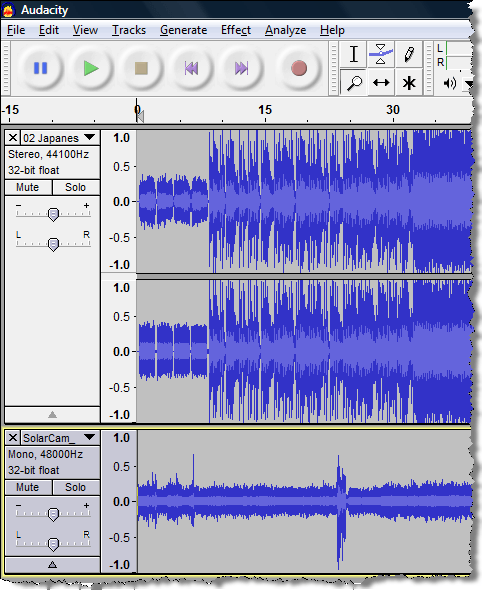Screen dimensions: 482x590
Task: Click the Audacity application icon in title bar
Action: (x=8, y=10)
